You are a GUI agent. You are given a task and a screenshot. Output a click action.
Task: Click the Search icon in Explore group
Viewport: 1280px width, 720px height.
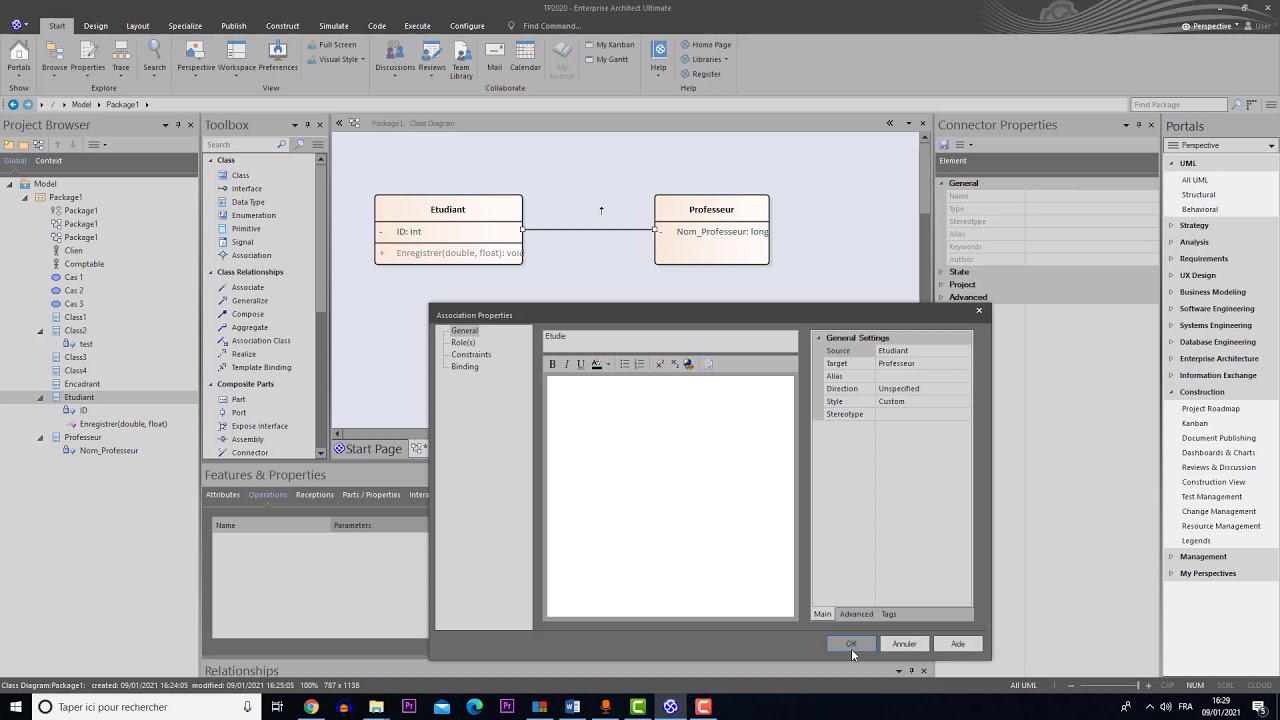154,57
